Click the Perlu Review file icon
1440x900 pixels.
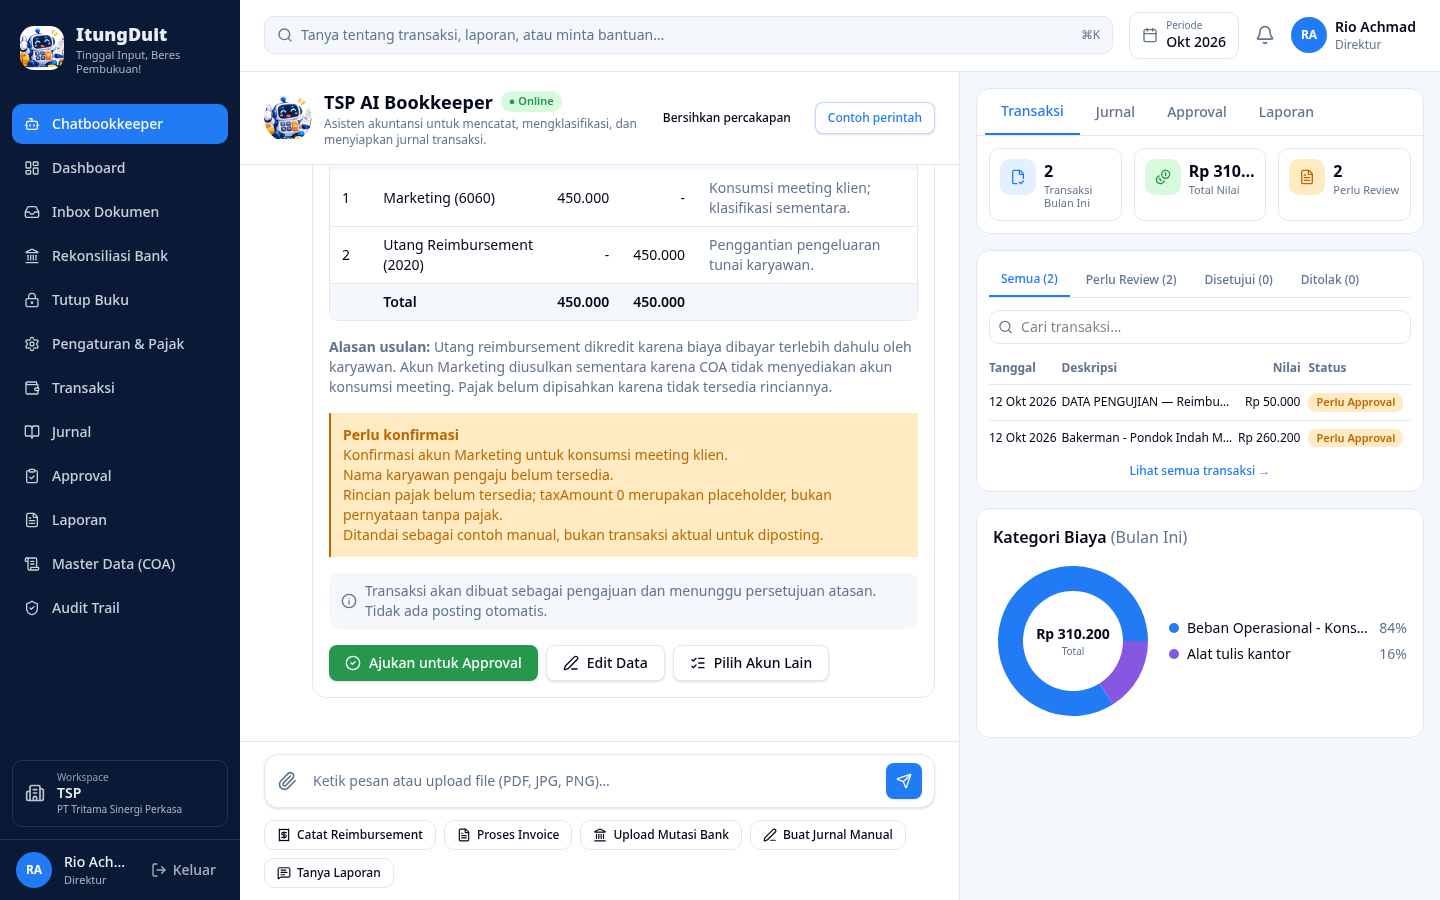1307,177
